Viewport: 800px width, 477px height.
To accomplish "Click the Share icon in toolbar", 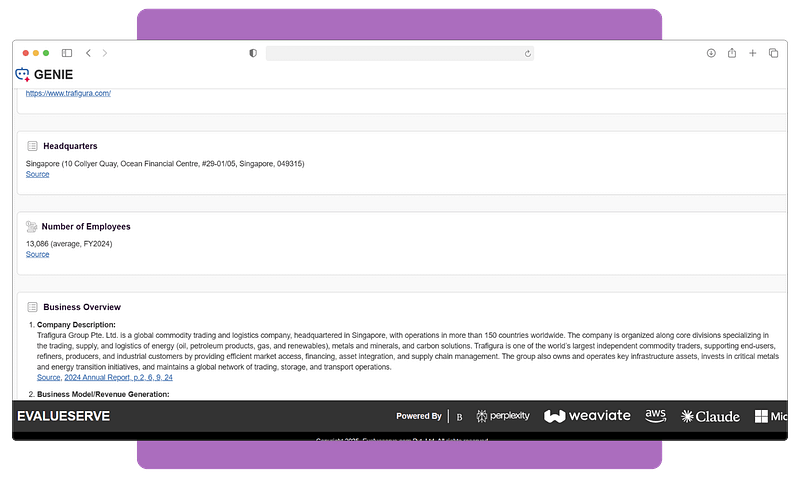I will 732,53.
